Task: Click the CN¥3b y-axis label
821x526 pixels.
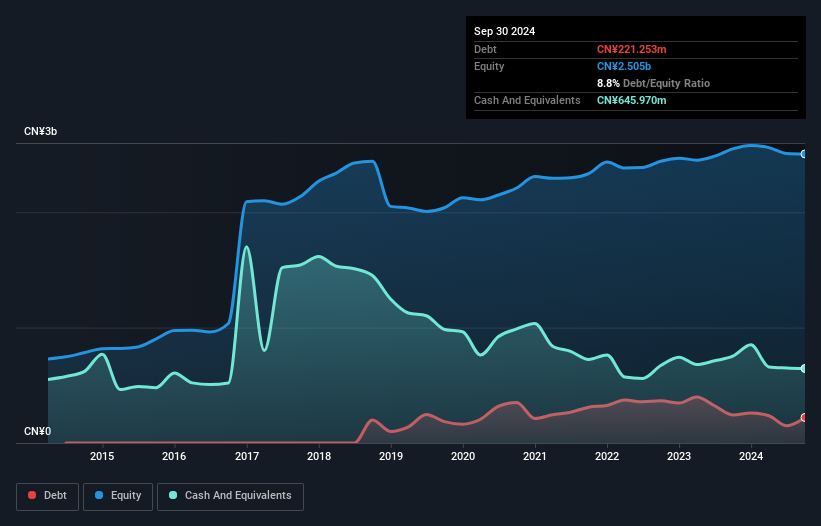Action: (40, 131)
